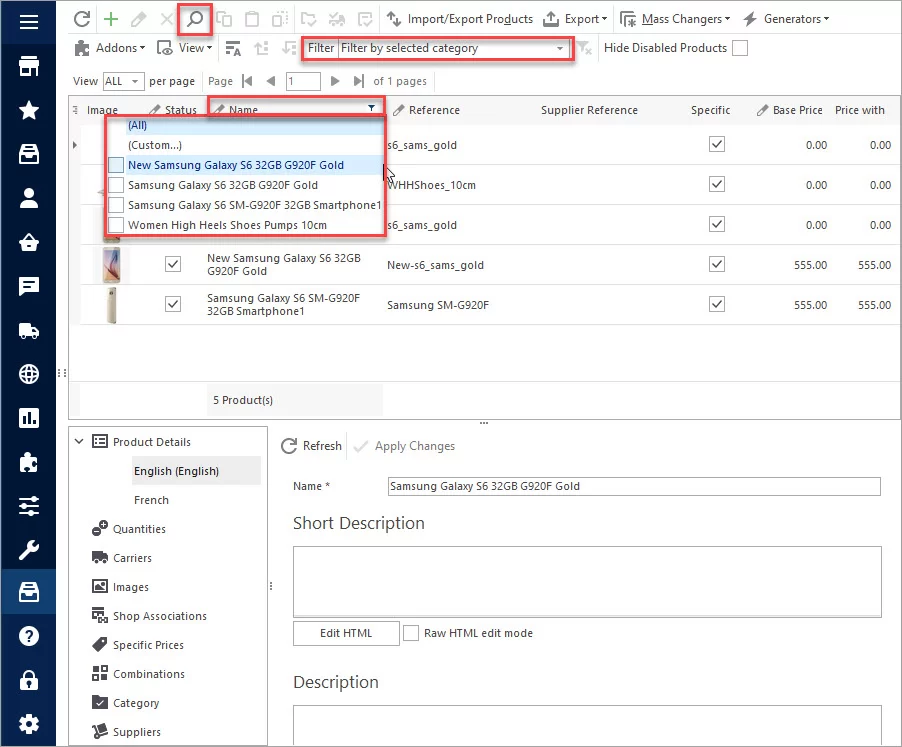Open the star favorites section in the sidebar
The image size is (902, 747).
coord(29,110)
